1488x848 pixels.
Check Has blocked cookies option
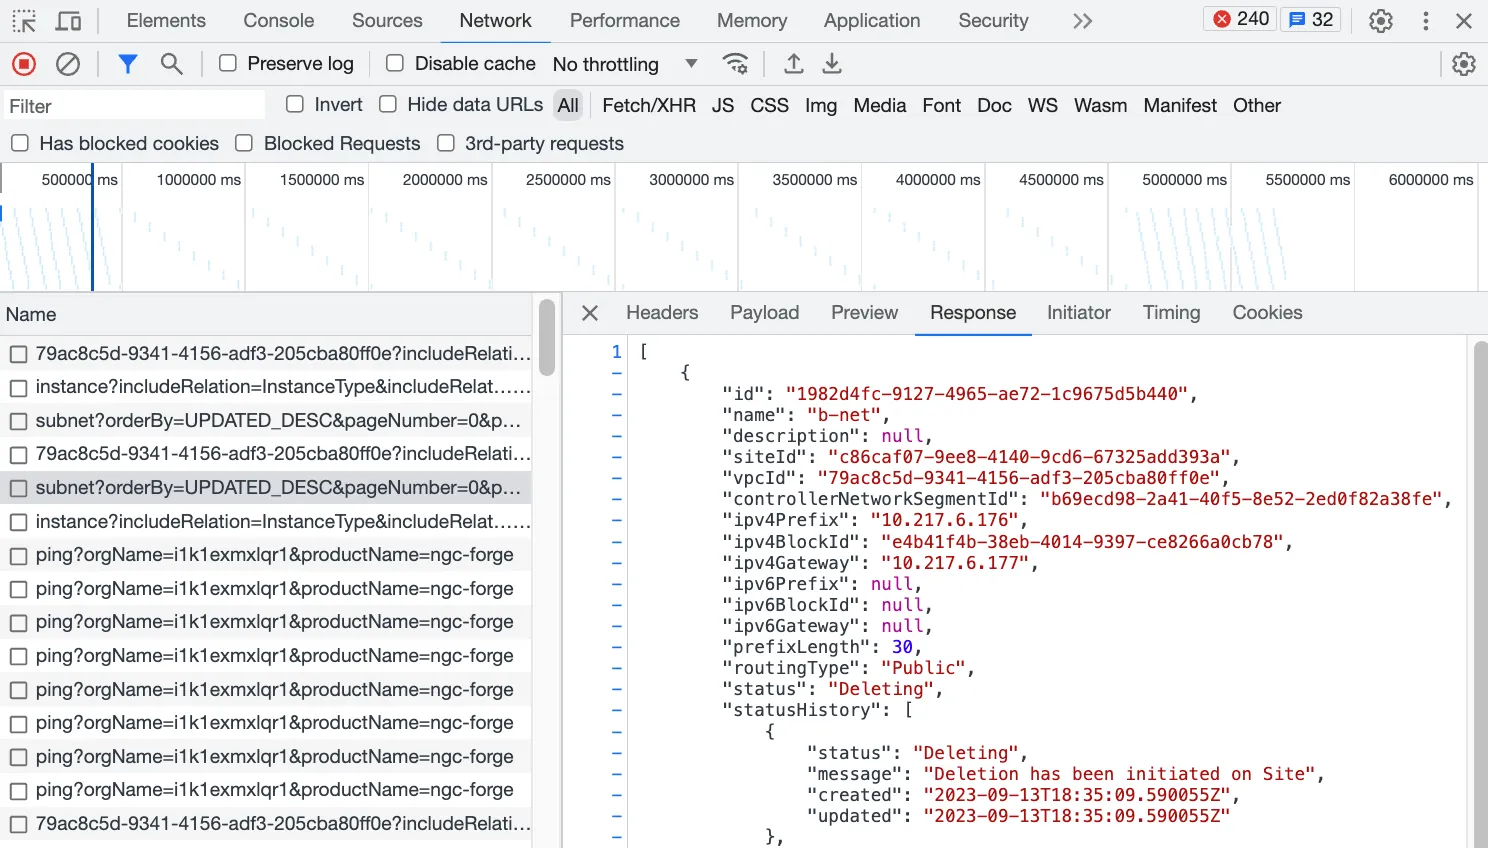click(20, 143)
